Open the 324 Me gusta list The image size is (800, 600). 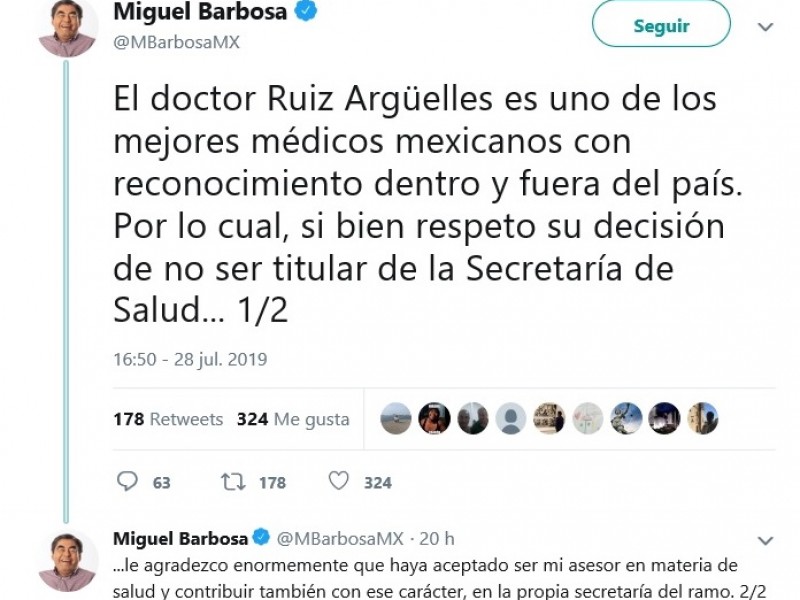(x=293, y=419)
